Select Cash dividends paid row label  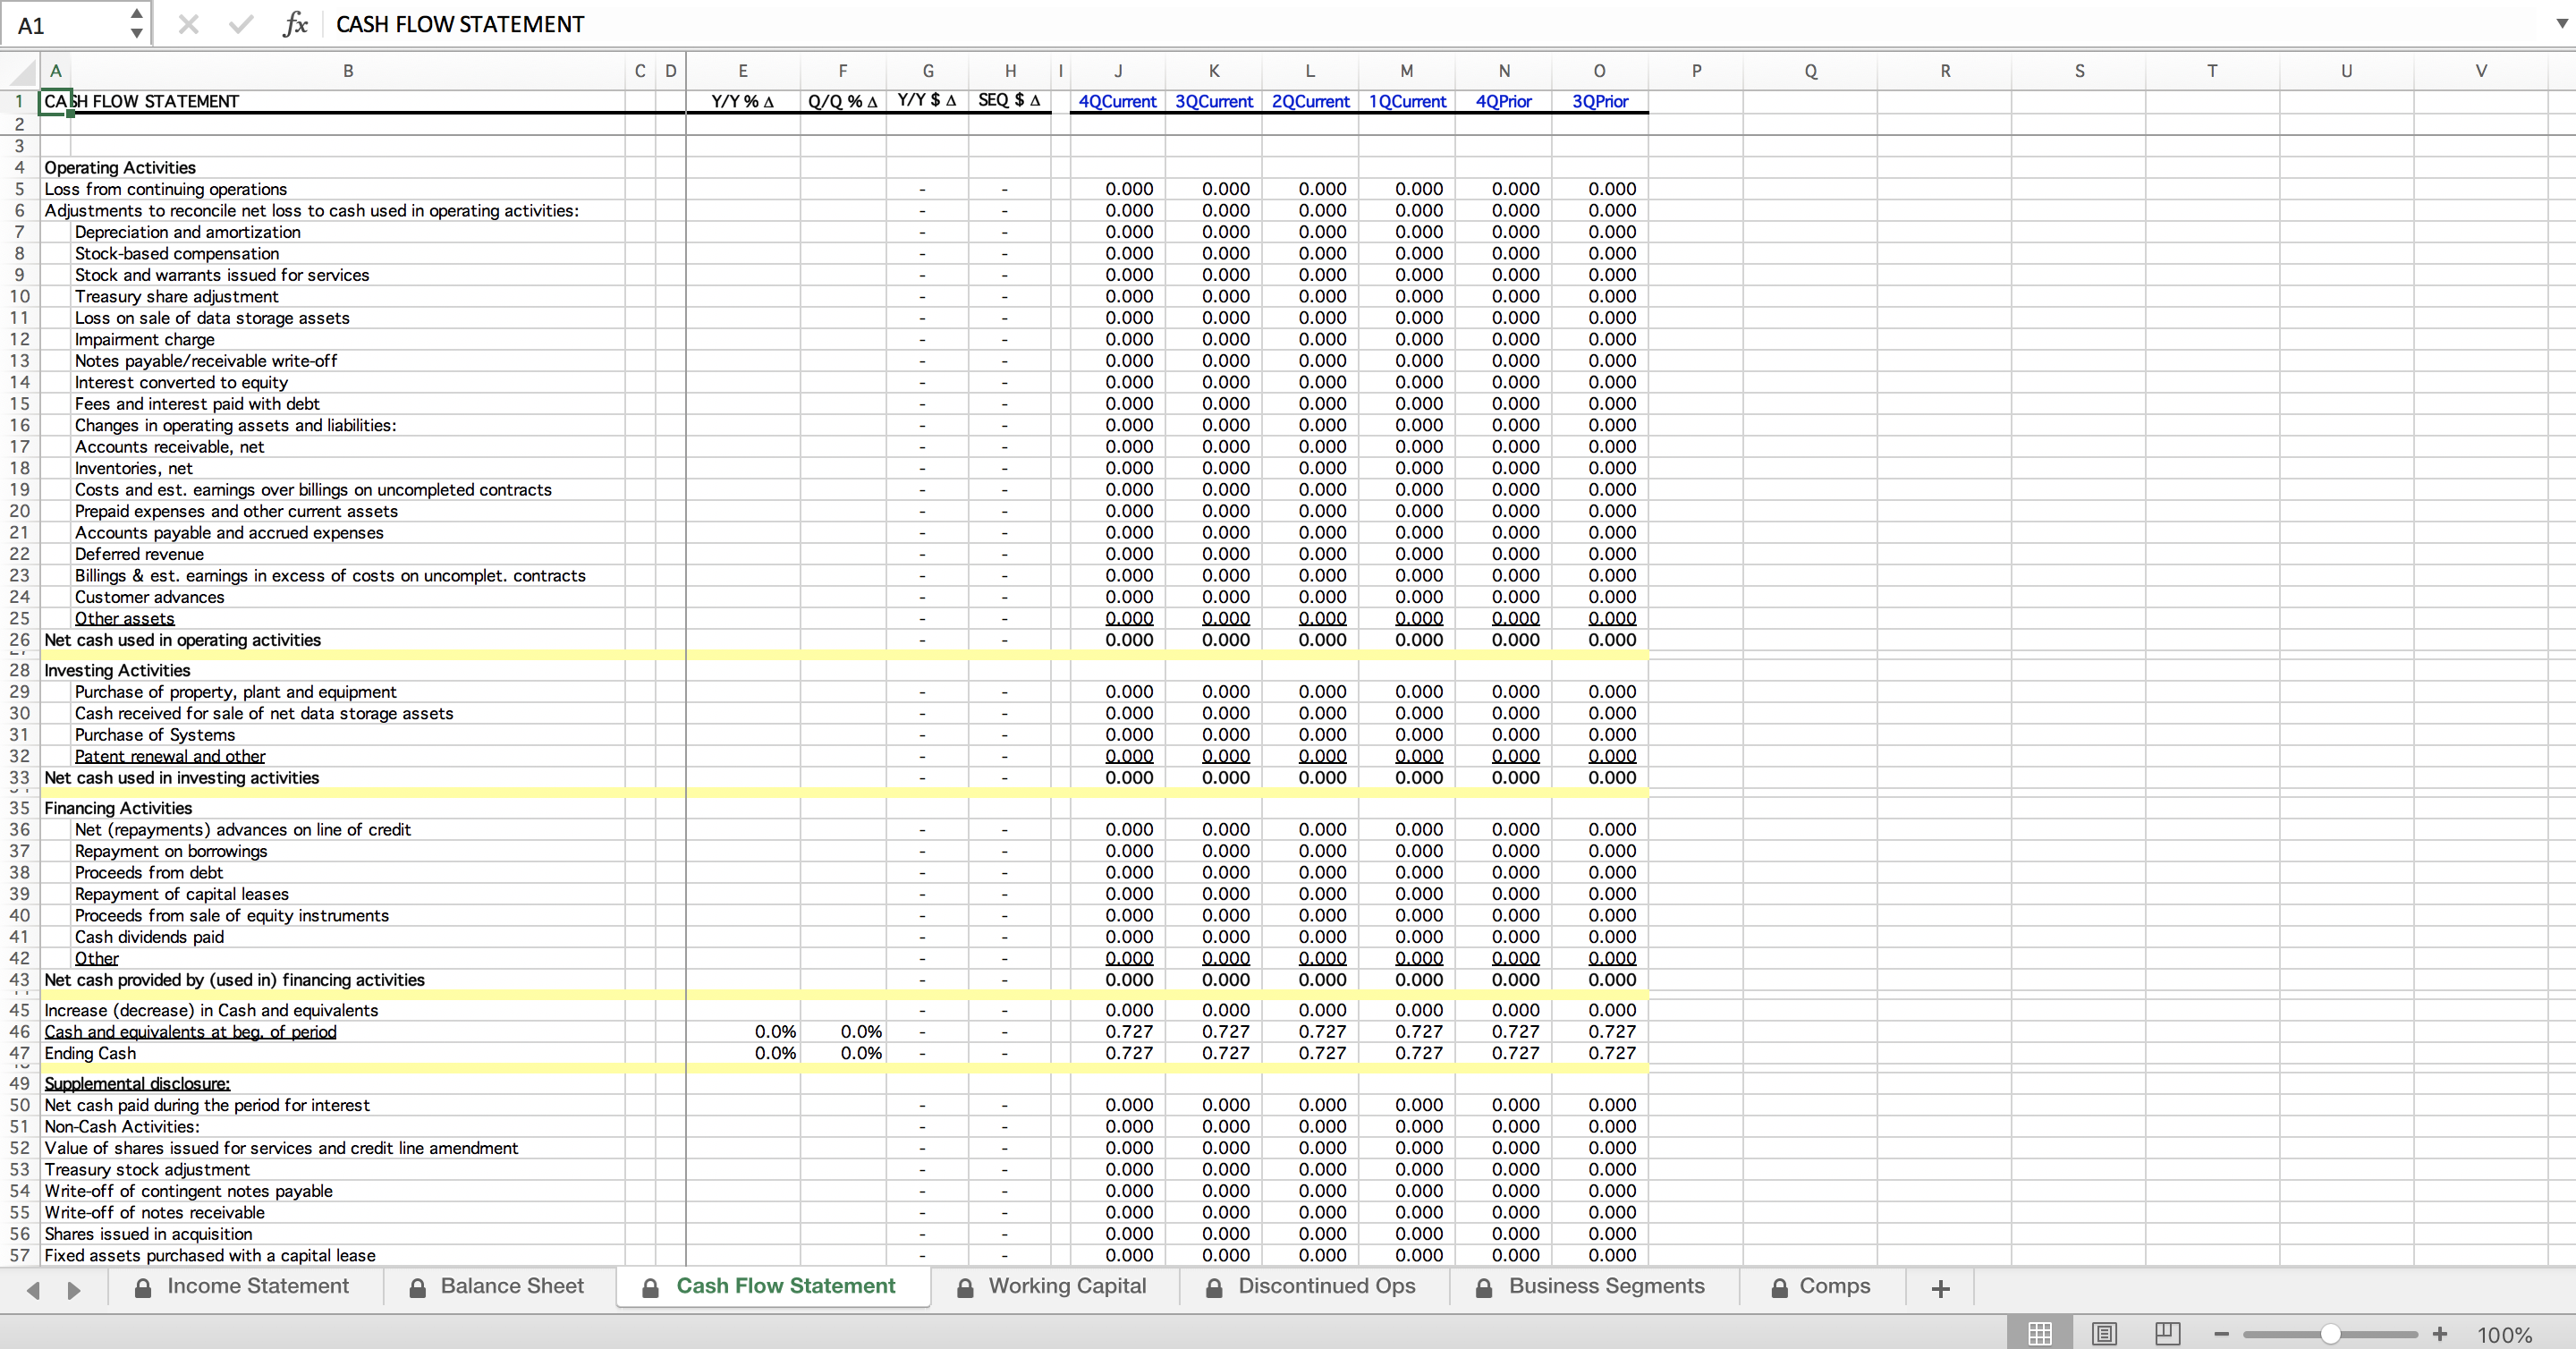pyautogui.click(x=149, y=937)
